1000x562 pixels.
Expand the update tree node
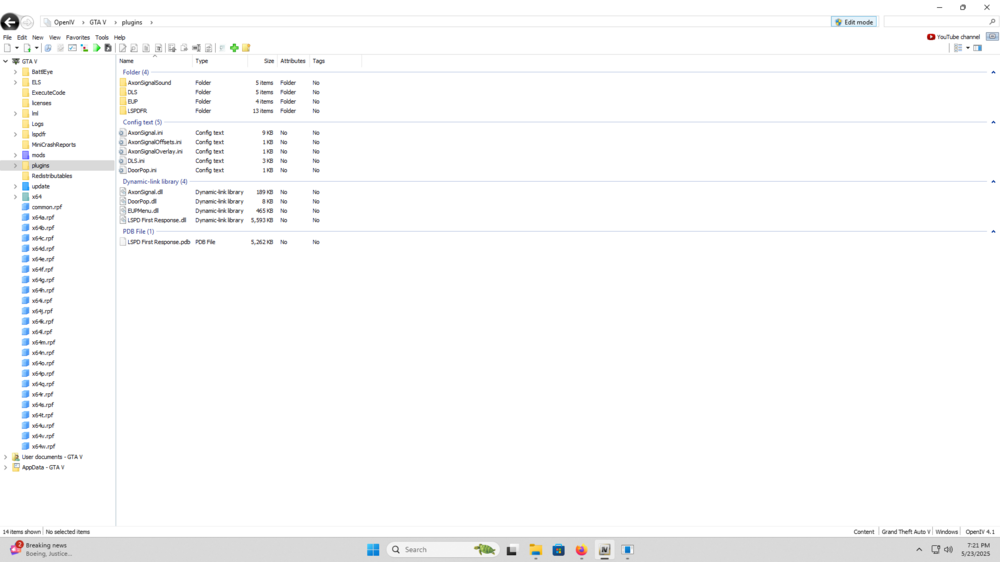pos(15,186)
